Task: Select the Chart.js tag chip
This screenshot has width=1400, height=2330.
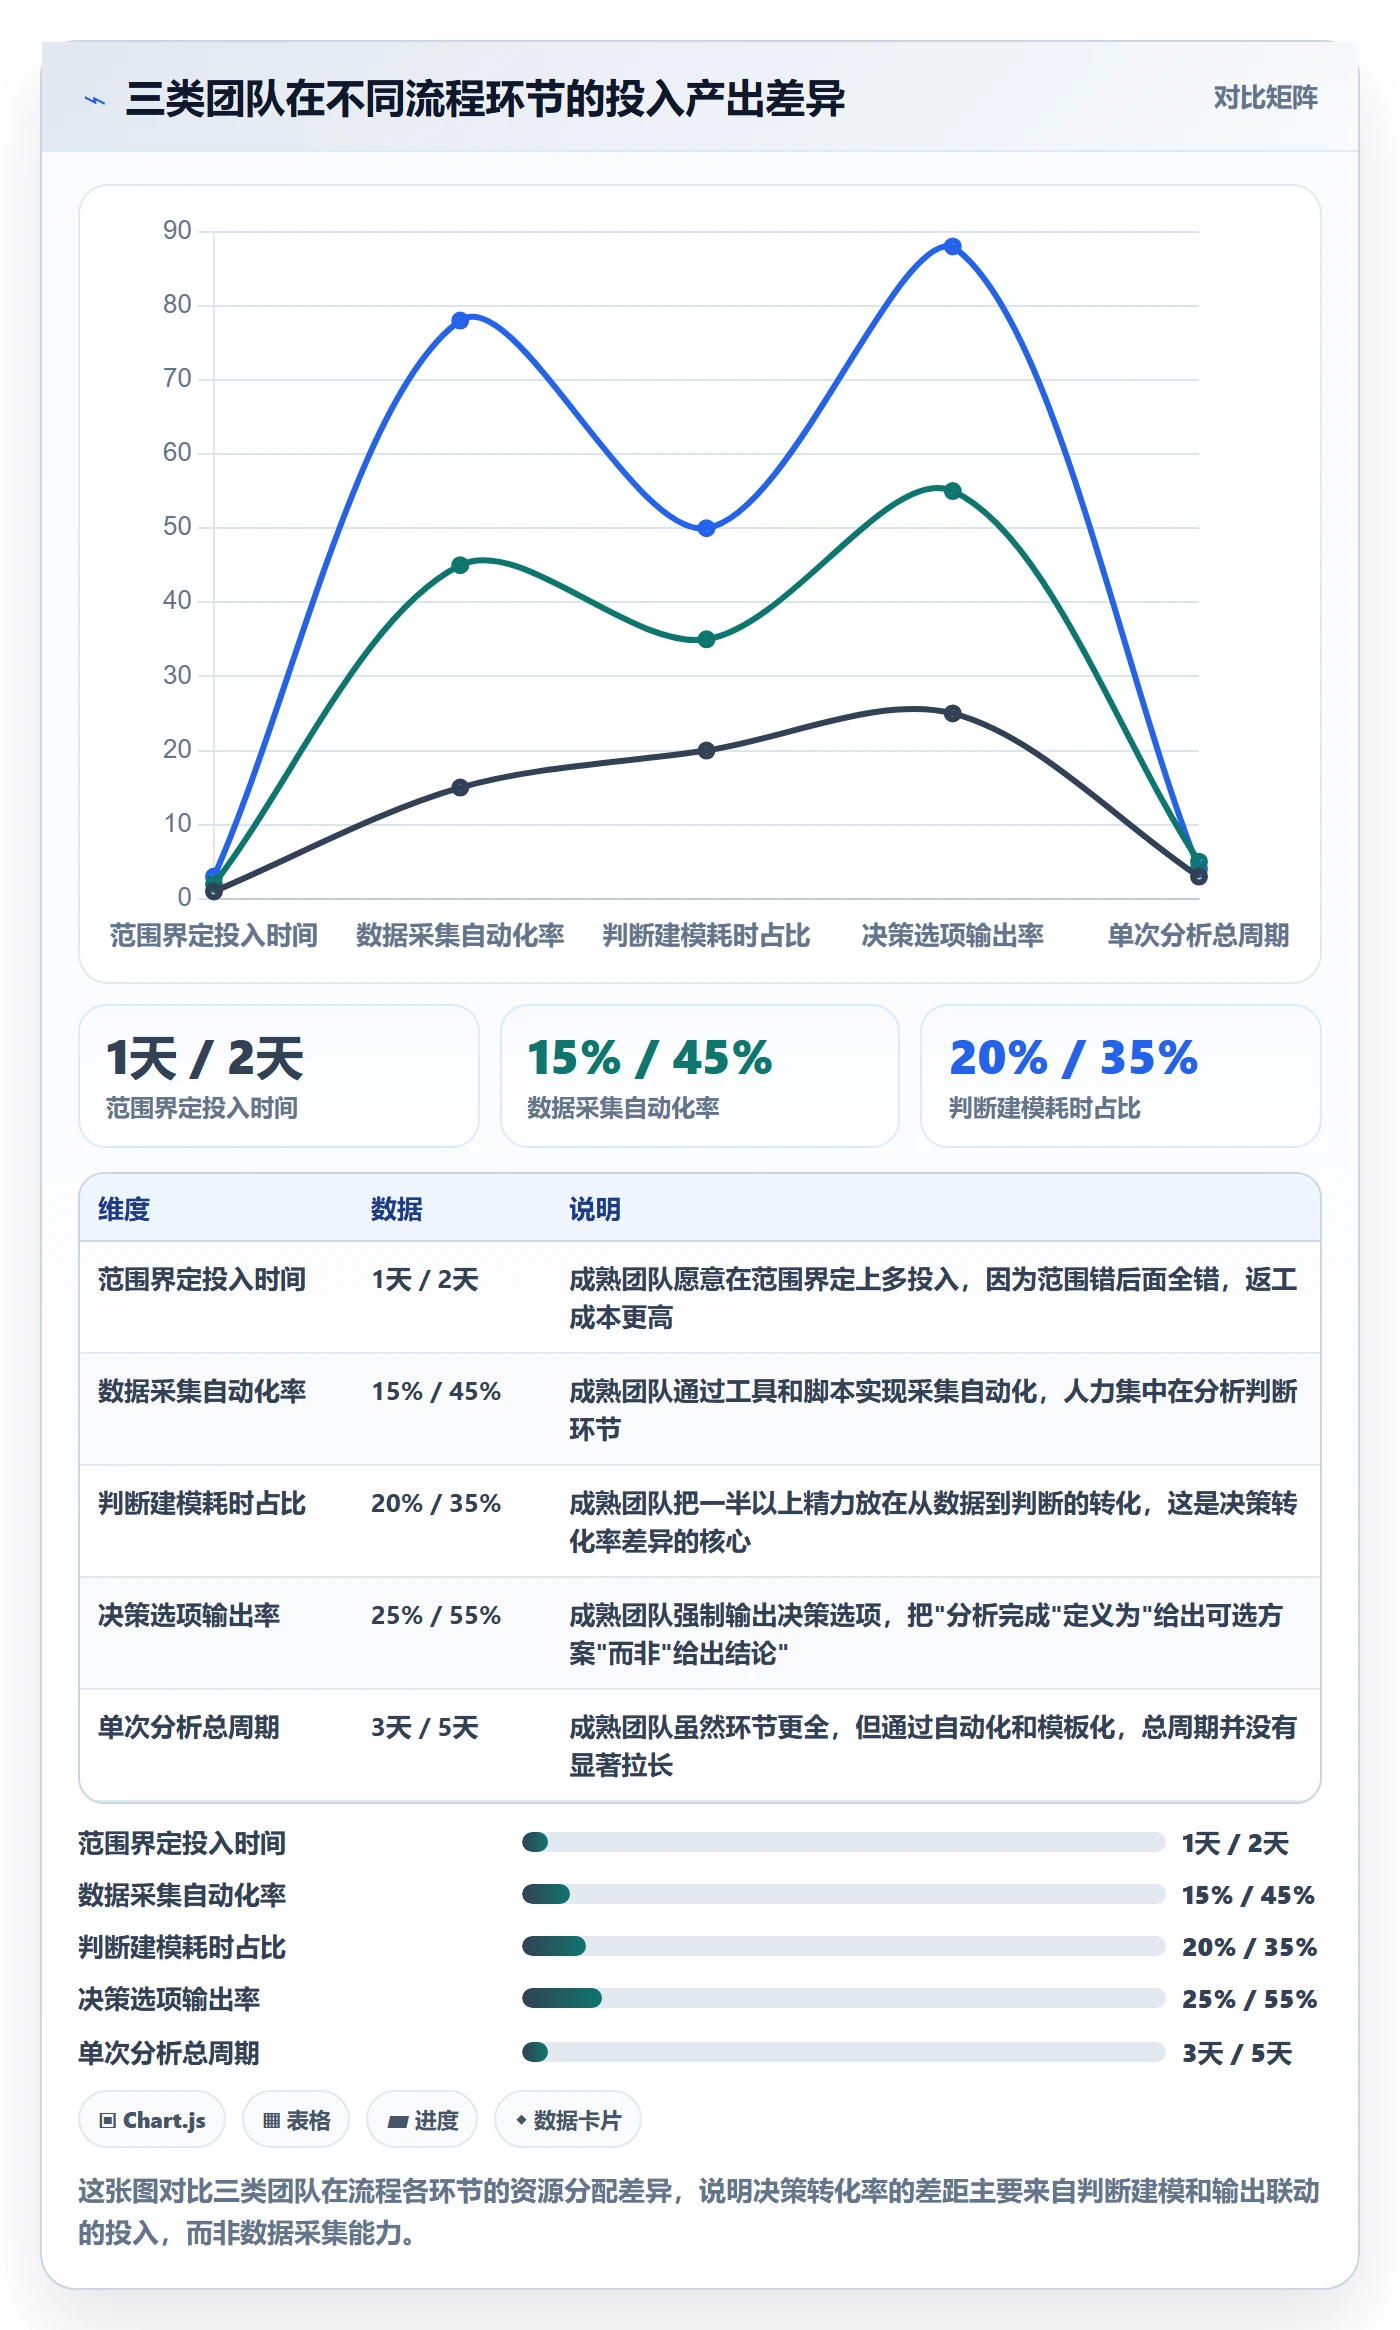Action: pos(152,2119)
